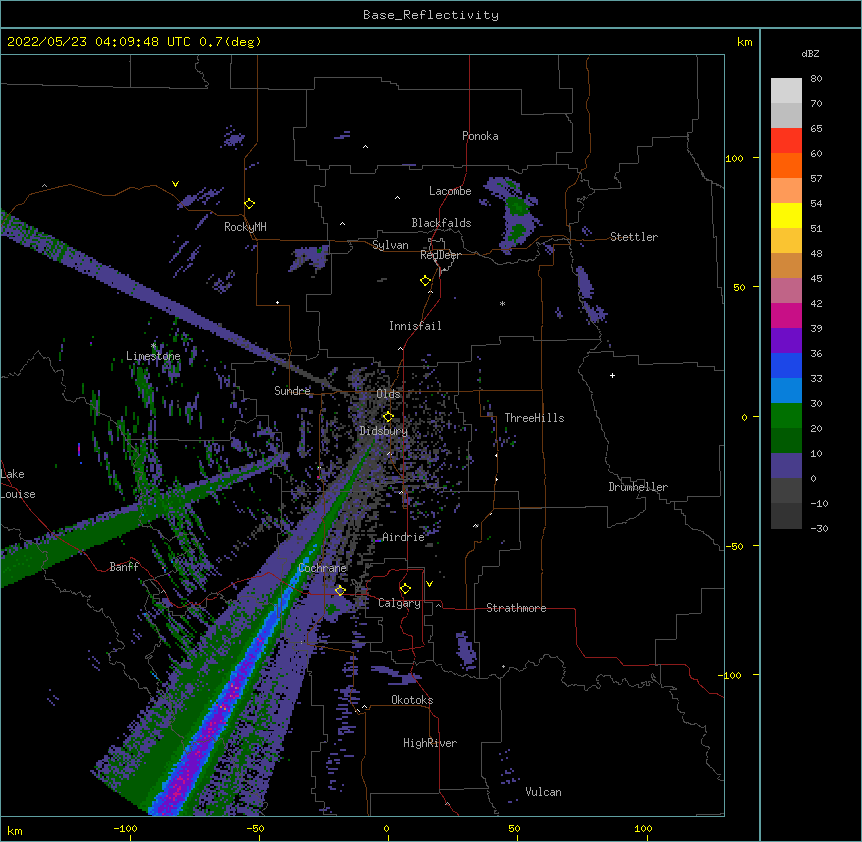
Task: Click the yellow V marker east of Calgary
Action: [x=429, y=584]
